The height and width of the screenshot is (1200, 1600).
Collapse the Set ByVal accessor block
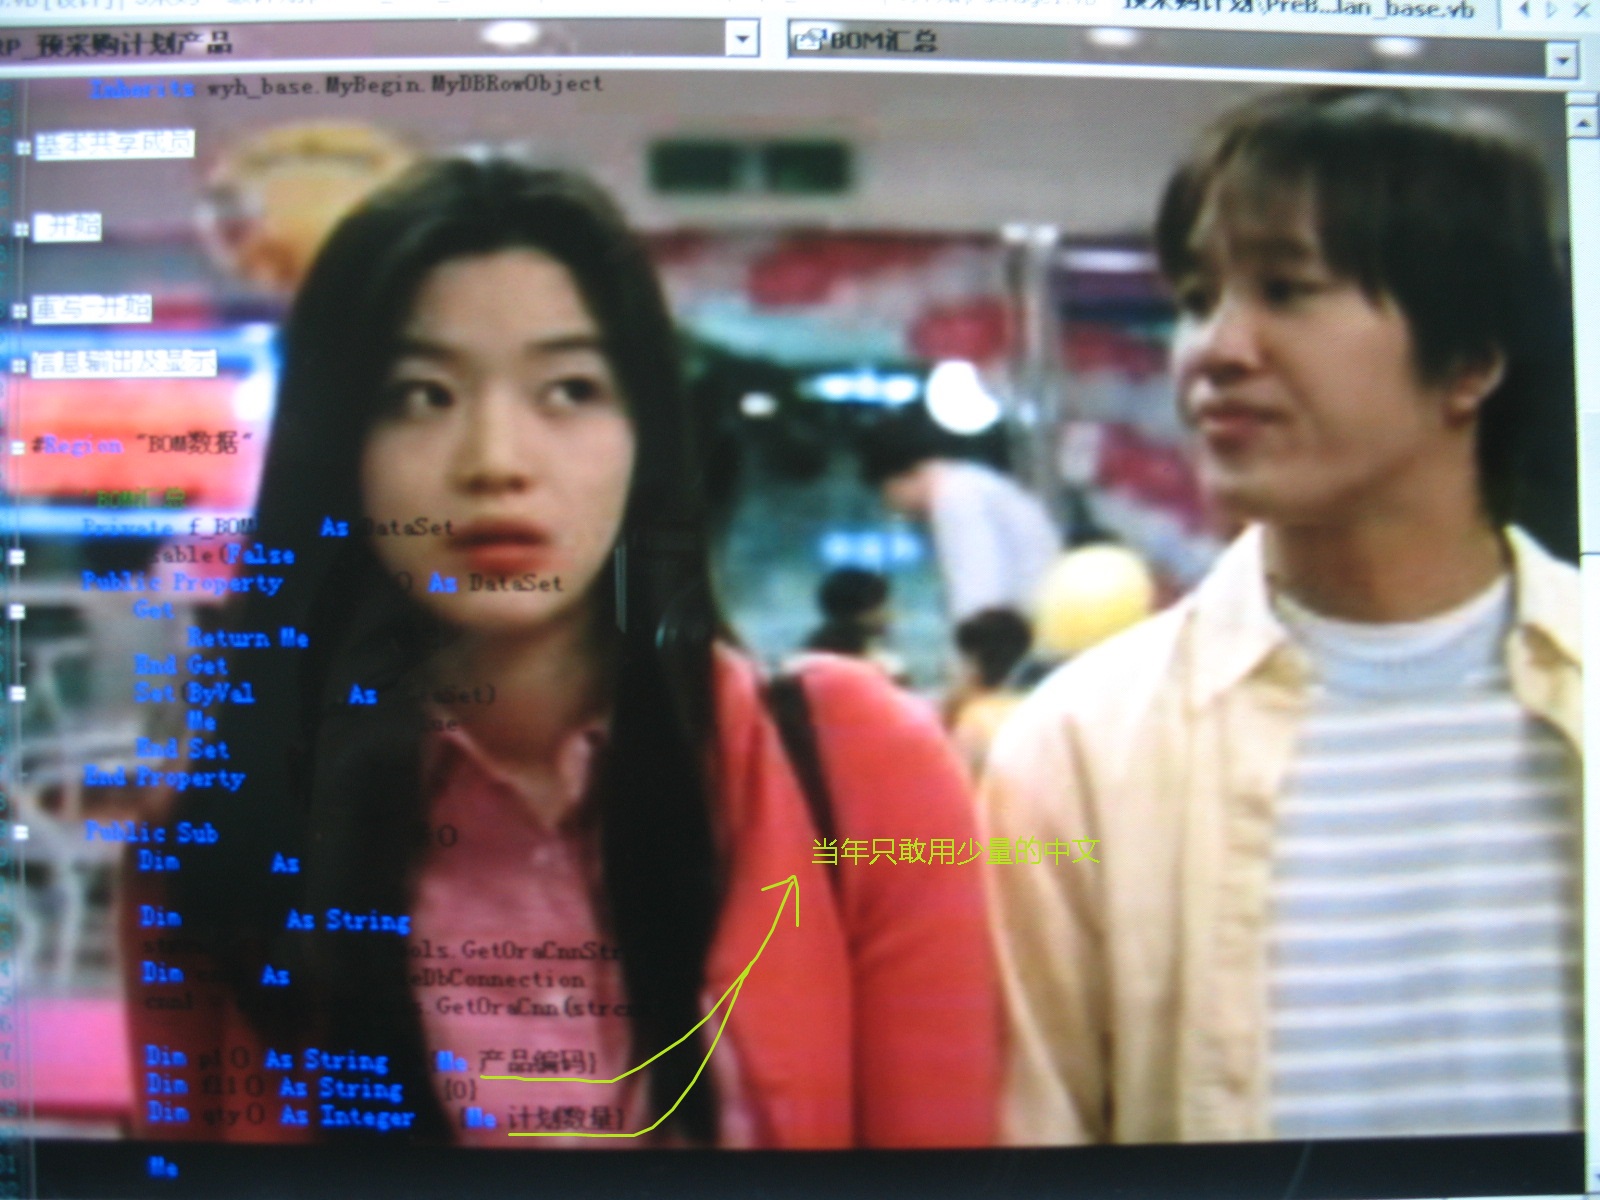point(17,693)
